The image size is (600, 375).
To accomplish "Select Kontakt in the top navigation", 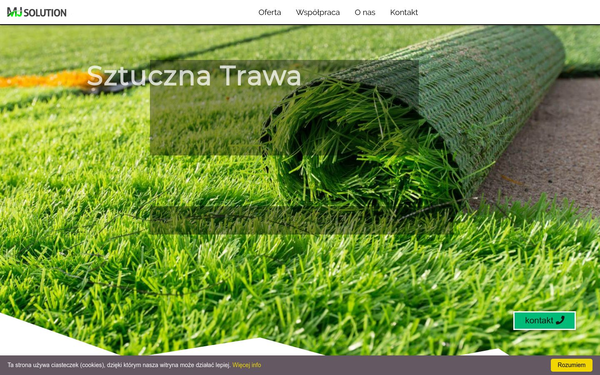I will [x=404, y=12].
